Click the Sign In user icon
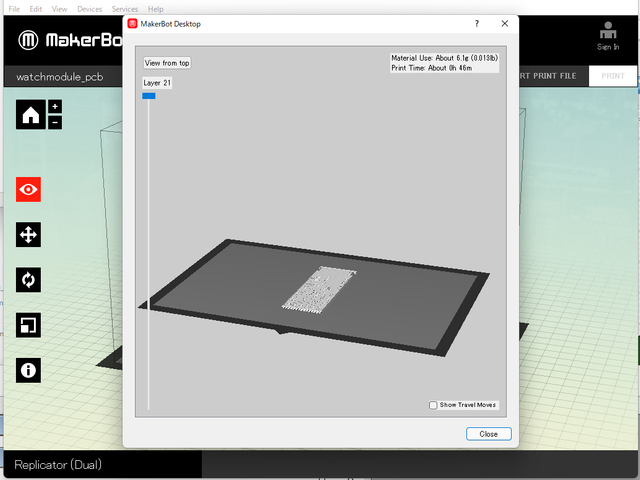The image size is (640, 480). click(608, 36)
